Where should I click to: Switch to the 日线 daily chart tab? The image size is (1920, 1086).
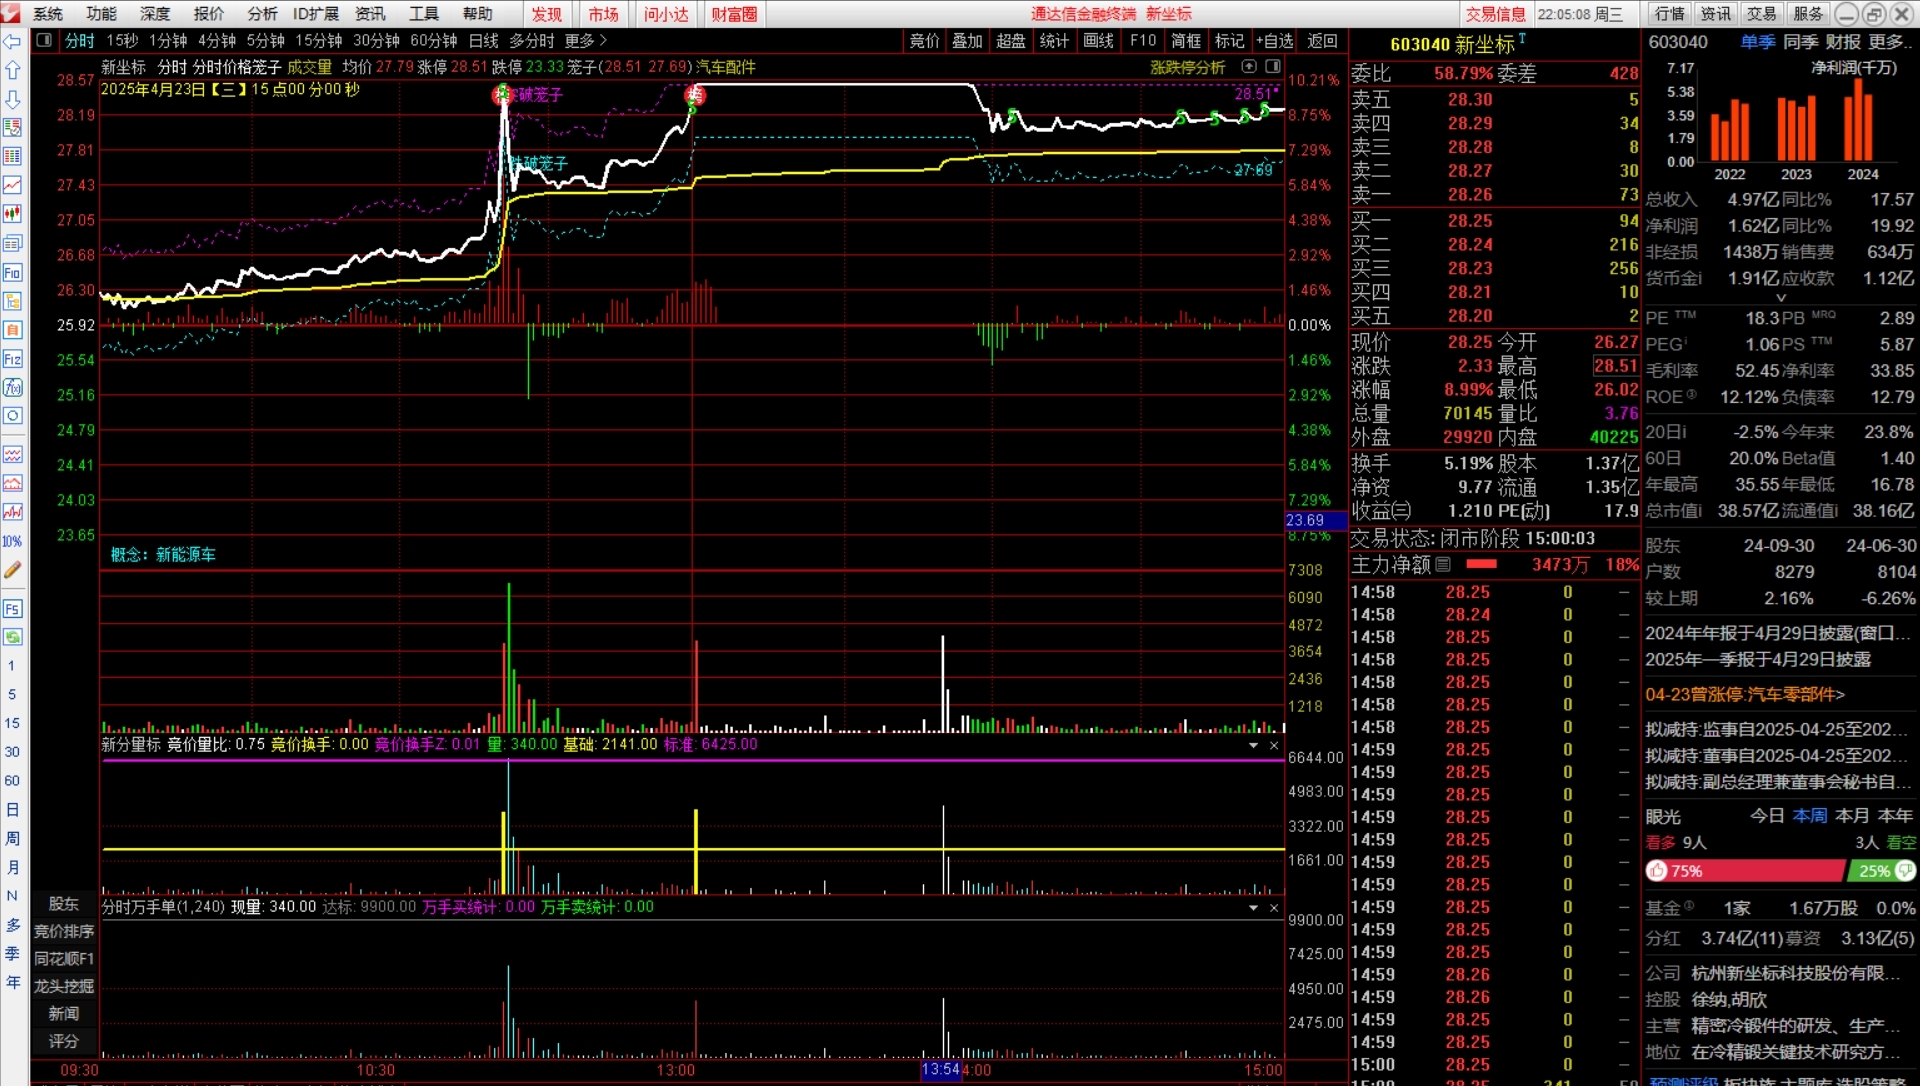click(483, 41)
